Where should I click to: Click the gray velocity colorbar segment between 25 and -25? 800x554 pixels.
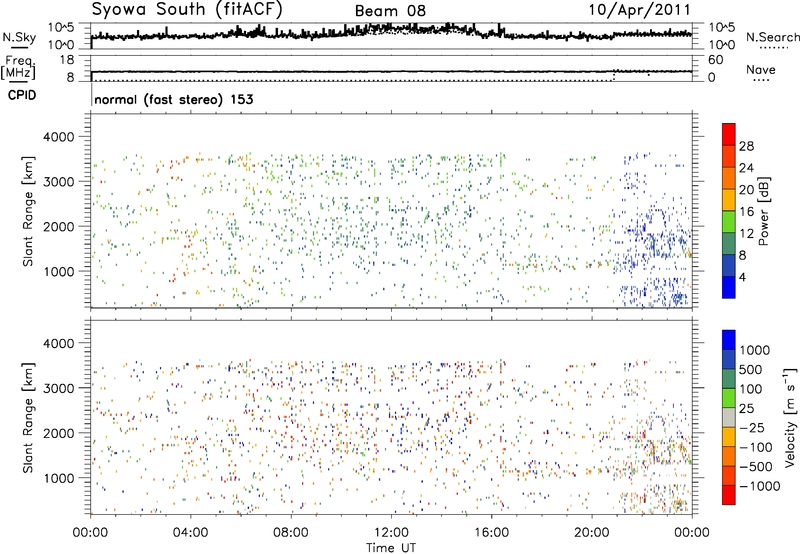pos(729,418)
